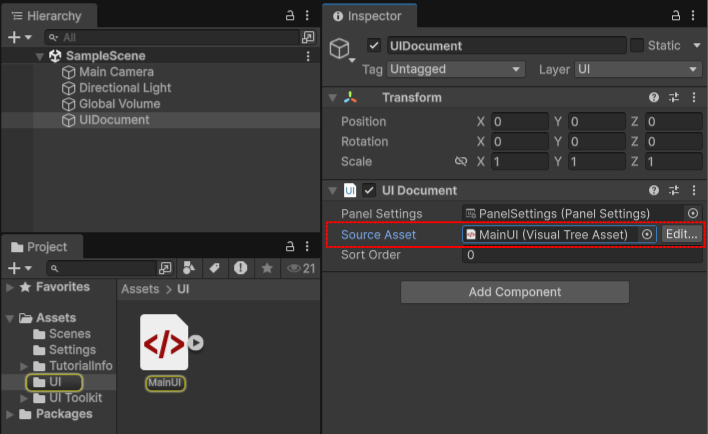708x434 pixels.
Task: Open the Layer dropdown showing UI
Action: 637,70
